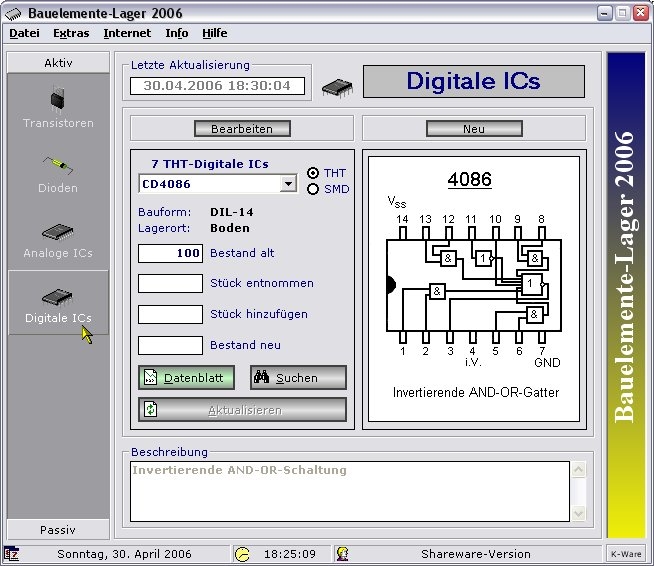Screen dimensions: 654x566
Task: Click the clock icon in status bar
Action: (242, 554)
